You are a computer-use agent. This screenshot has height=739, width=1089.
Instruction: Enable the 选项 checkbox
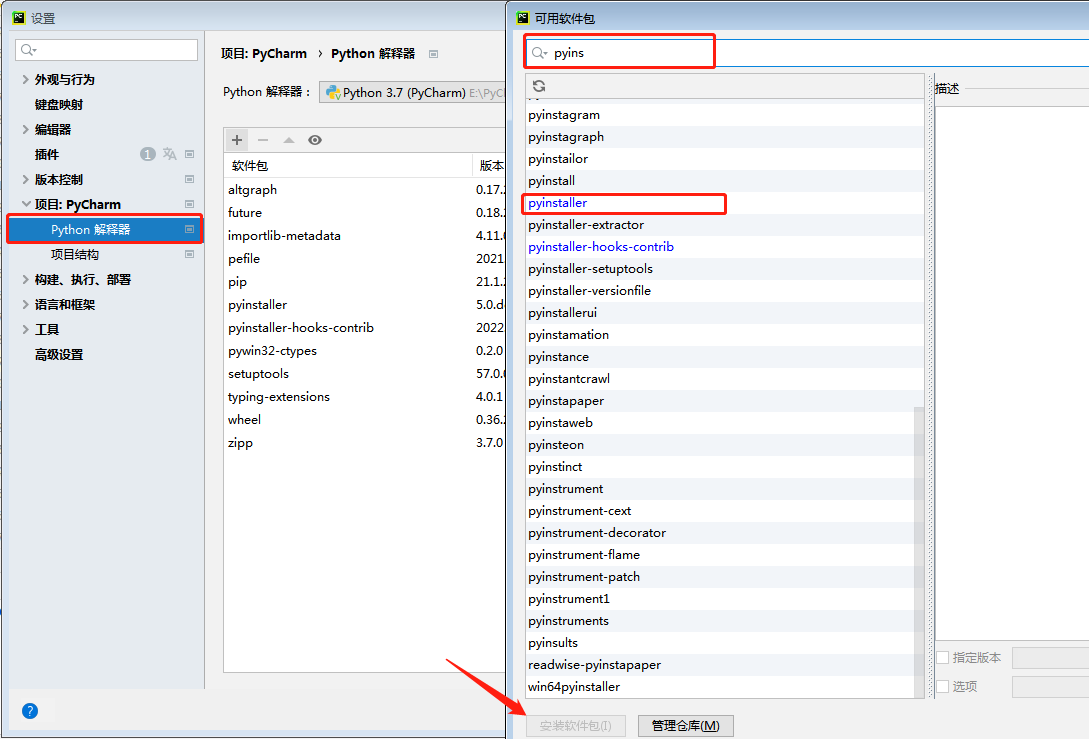point(942,686)
